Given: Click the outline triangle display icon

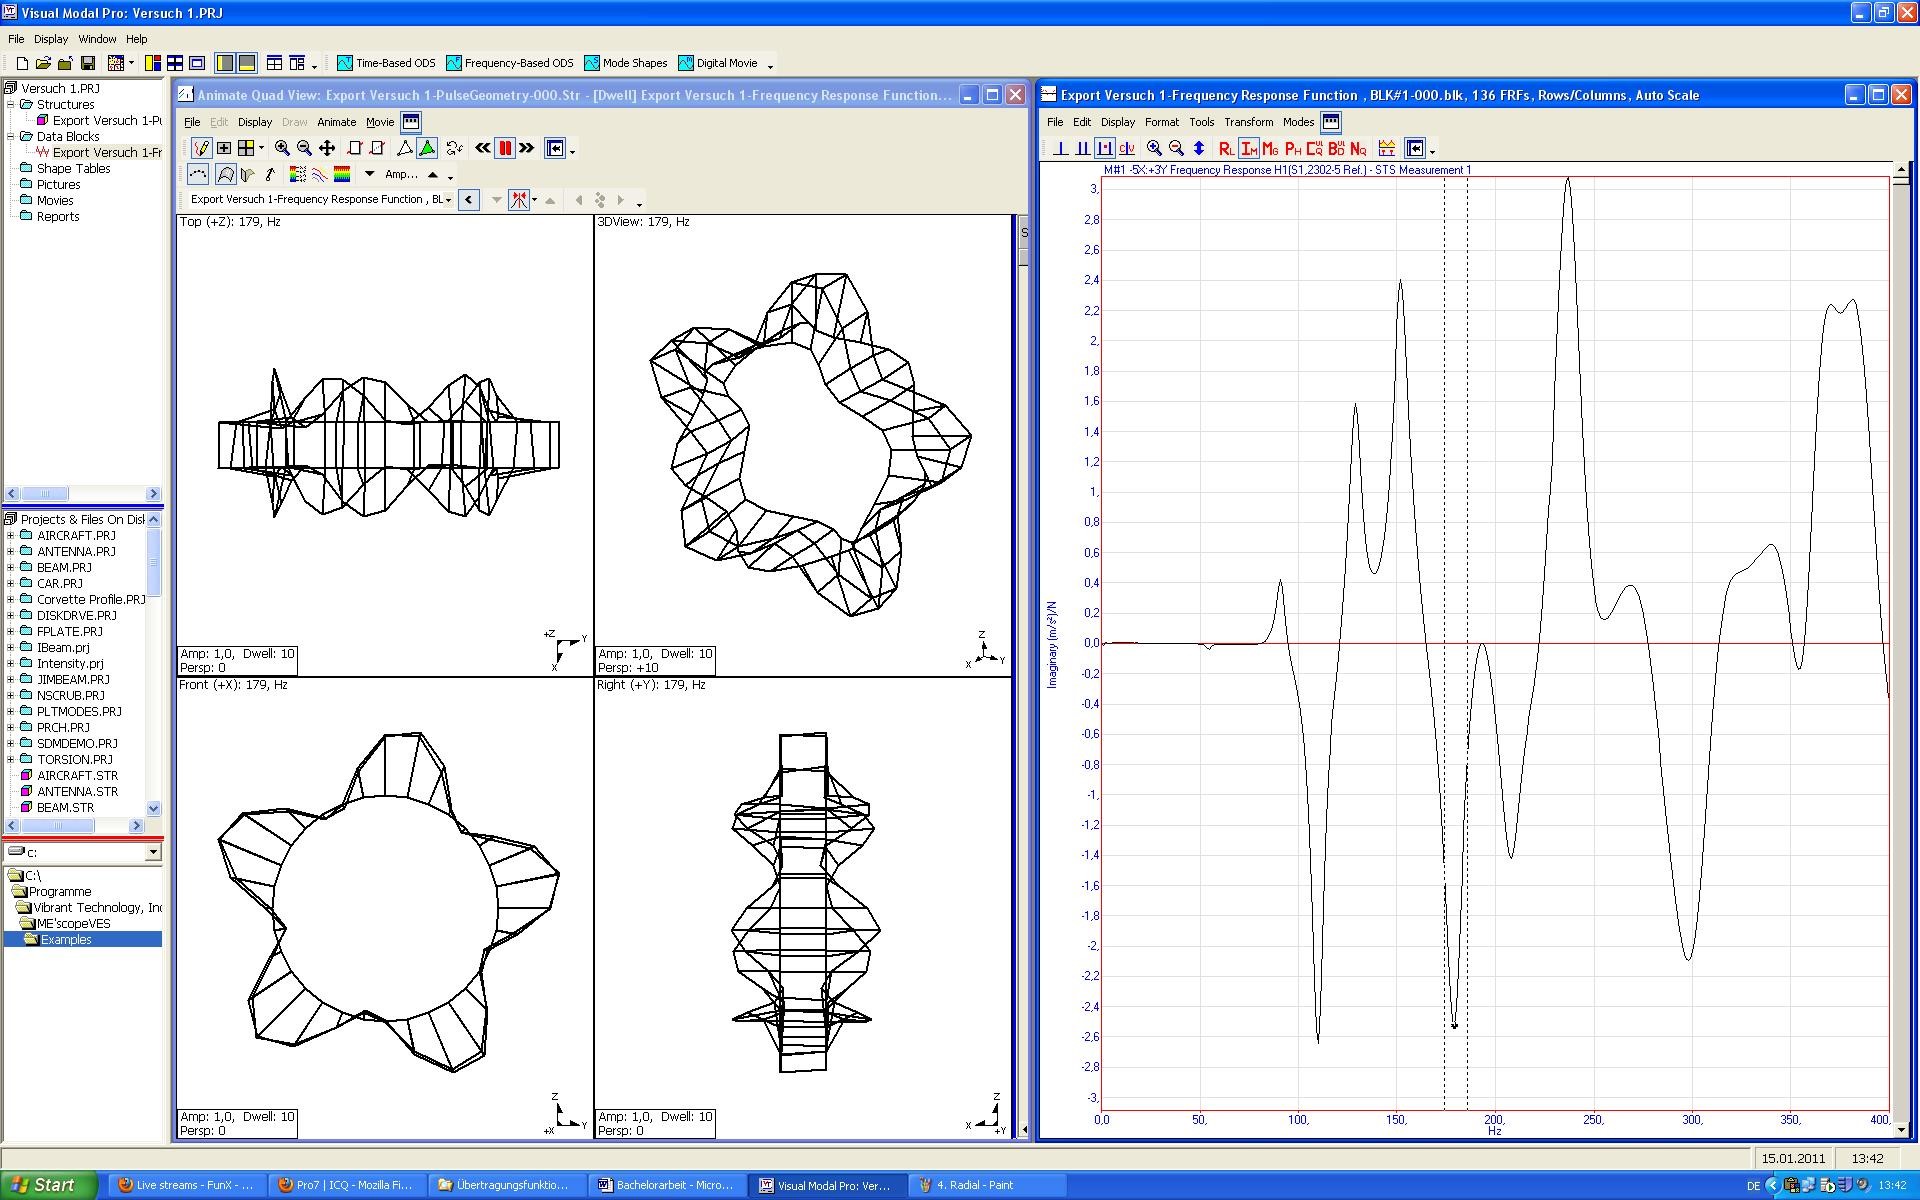Looking at the screenshot, I should pyautogui.click(x=405, y=148).
